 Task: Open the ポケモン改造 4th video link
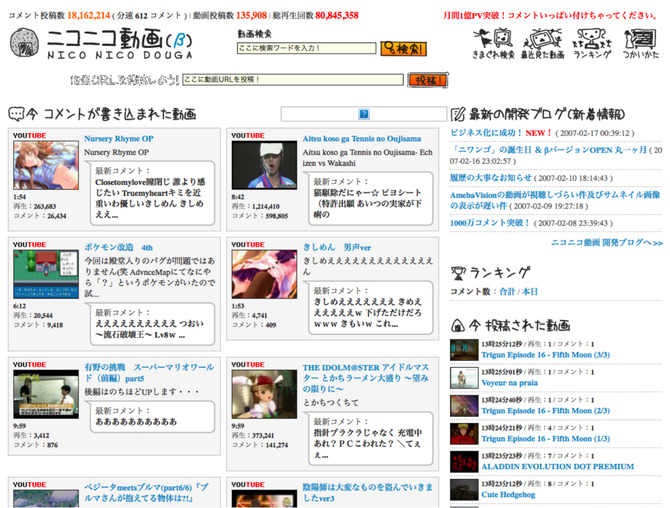(118, 247)
